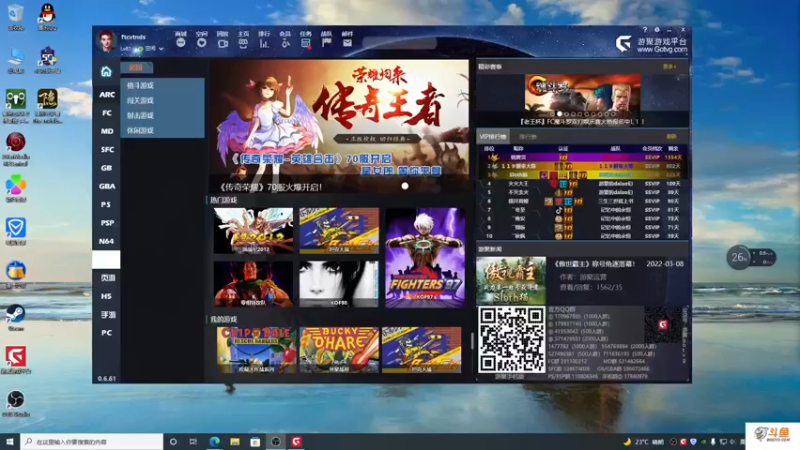Open the Chip 'n Dale game thumbnail
Screen dimensions: 800x450
(x=256, y=350)
